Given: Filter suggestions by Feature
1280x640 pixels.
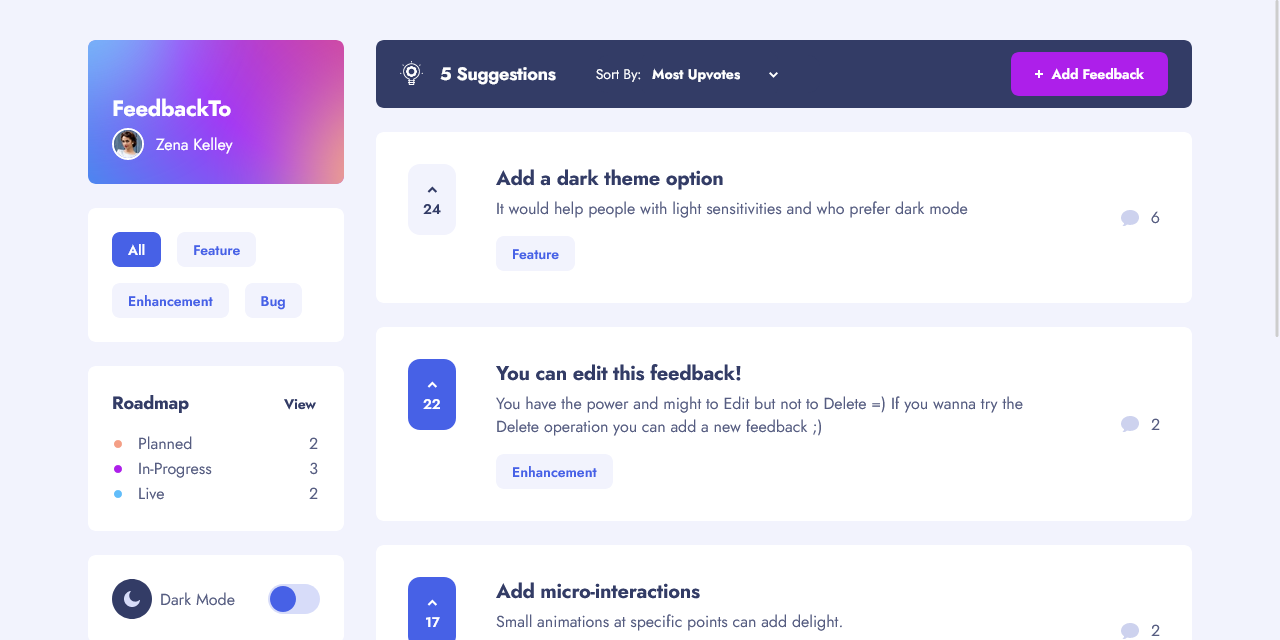Looking at the screenshot, I should pos(216,249).
